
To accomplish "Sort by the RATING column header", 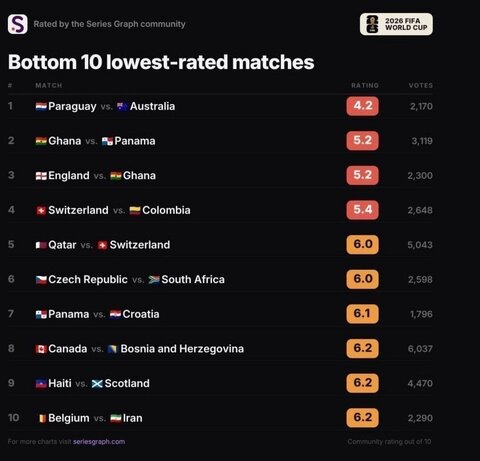I will tap(365, 85).
